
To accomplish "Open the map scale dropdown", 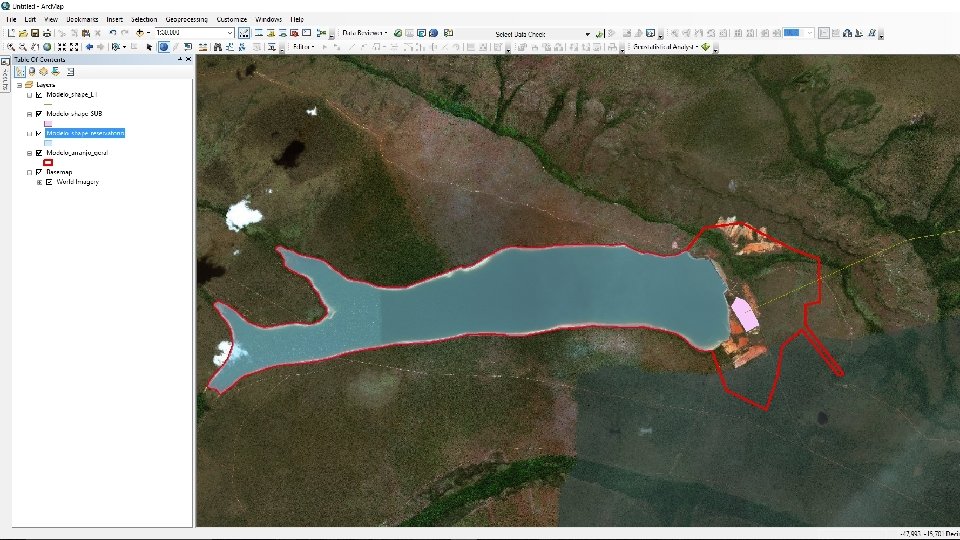I will tap(230, 33).
